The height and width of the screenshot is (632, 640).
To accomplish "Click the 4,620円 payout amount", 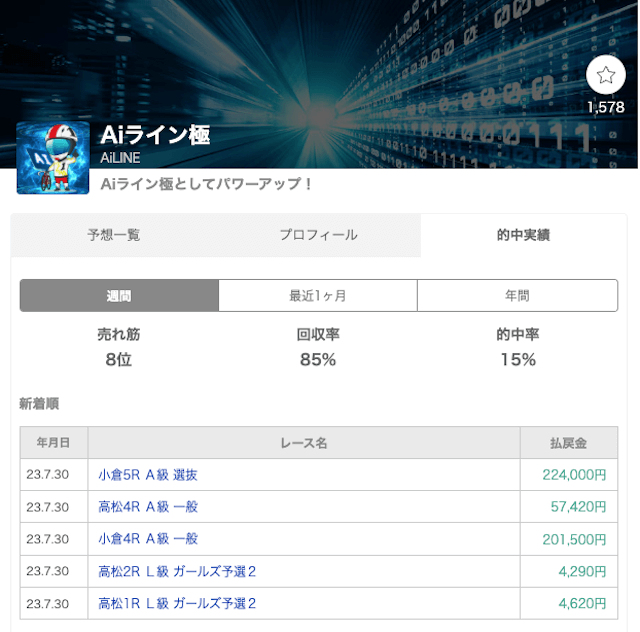I will (x=582, y=603).
